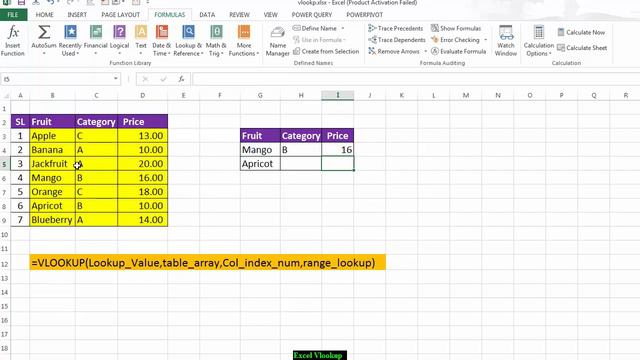Viewport: 640px width, 360px height.
Task: Switch to the REVIEW tab
Action: coord(239,15)
